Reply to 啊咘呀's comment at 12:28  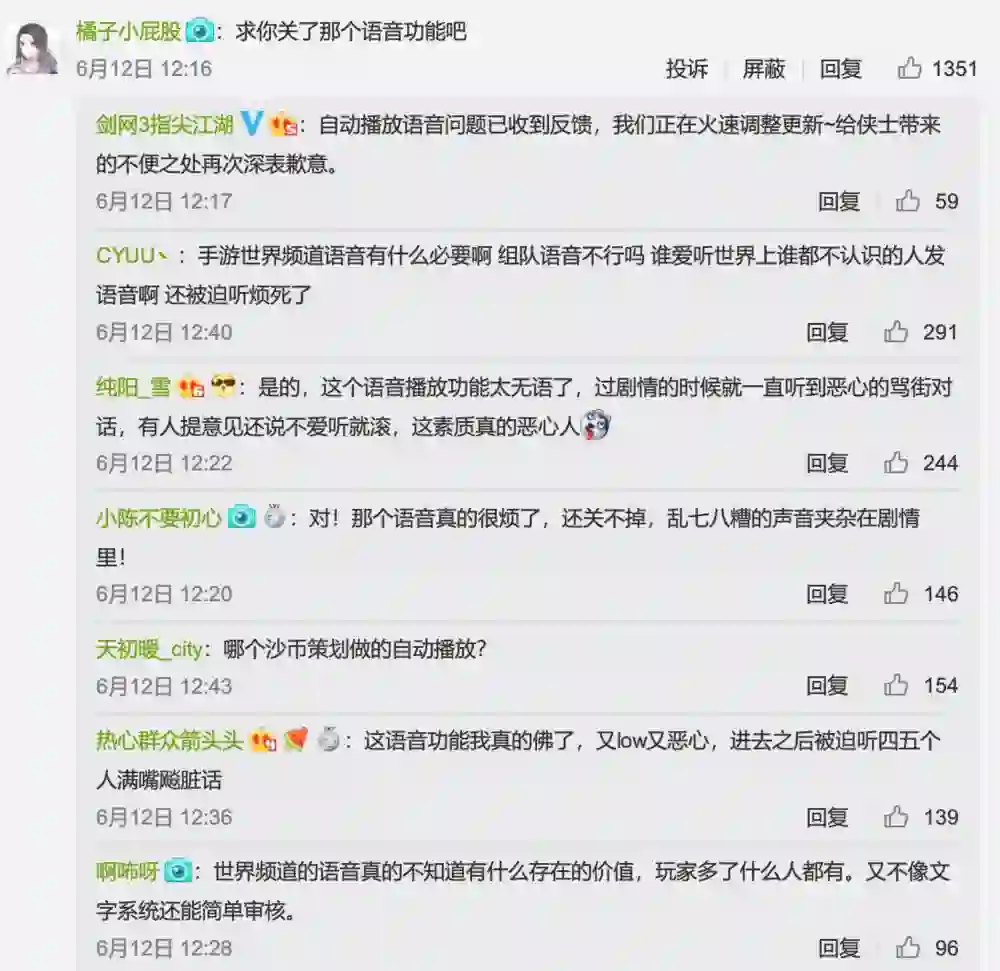(x=839, y=948)
